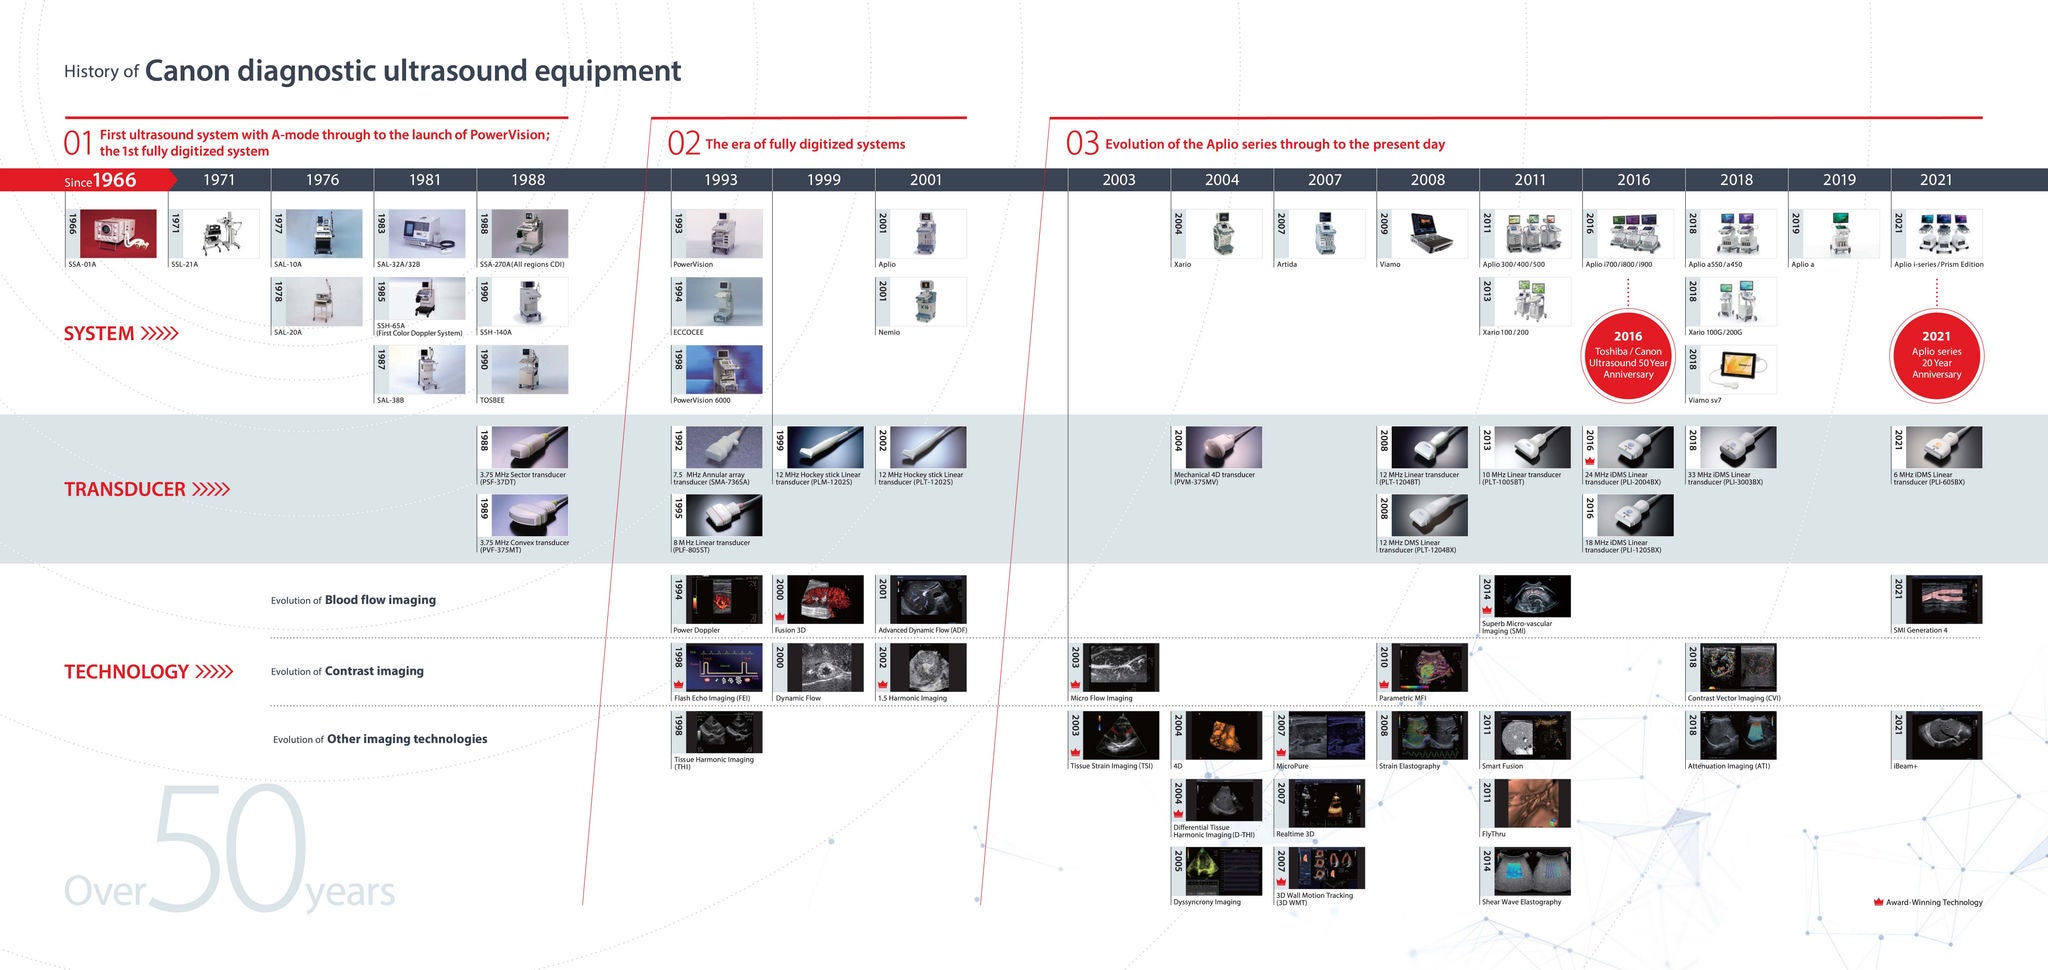Click the ECCOCEE system image
The height and width of the screenshot is (970, 2048).
pos(723,302)
